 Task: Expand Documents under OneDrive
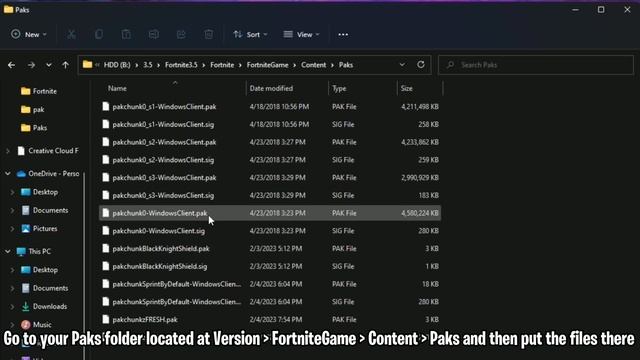tap(12, 211)
